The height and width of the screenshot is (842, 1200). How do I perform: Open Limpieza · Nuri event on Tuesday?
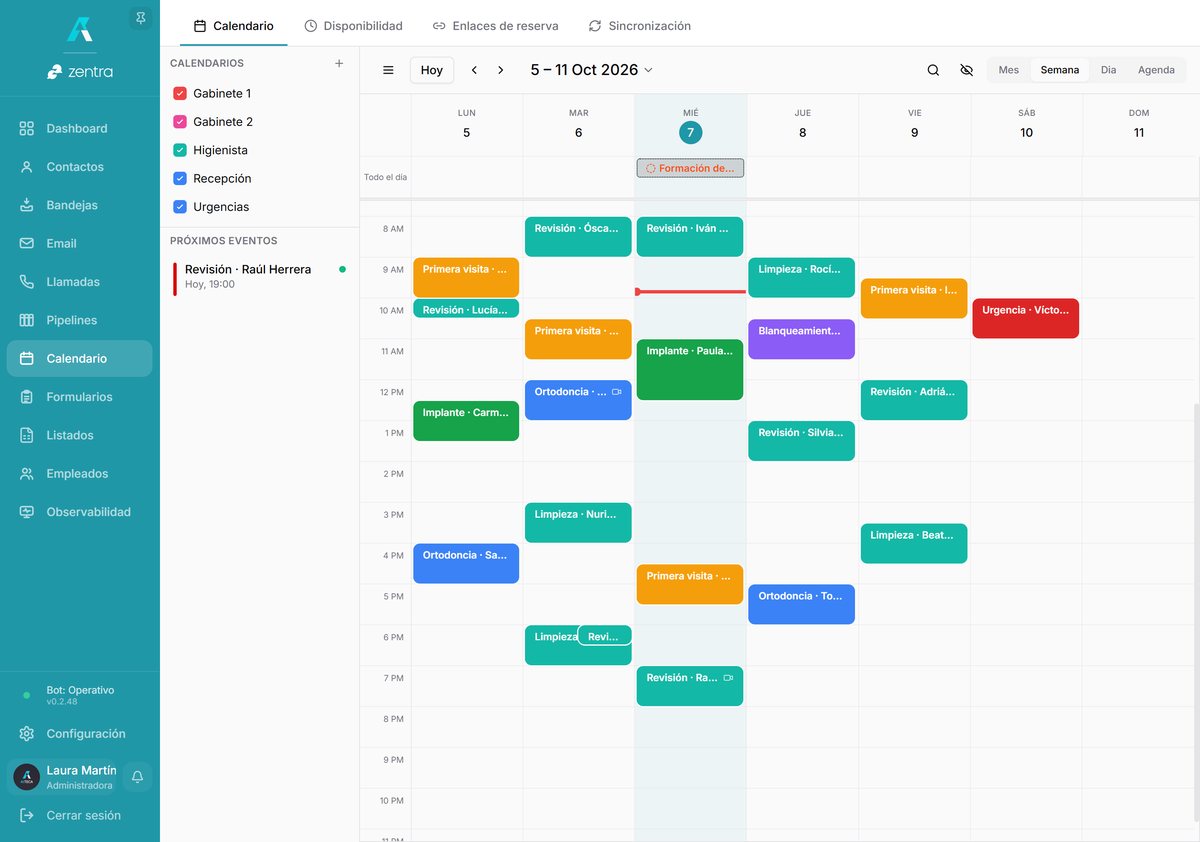[x=578, y=523]
